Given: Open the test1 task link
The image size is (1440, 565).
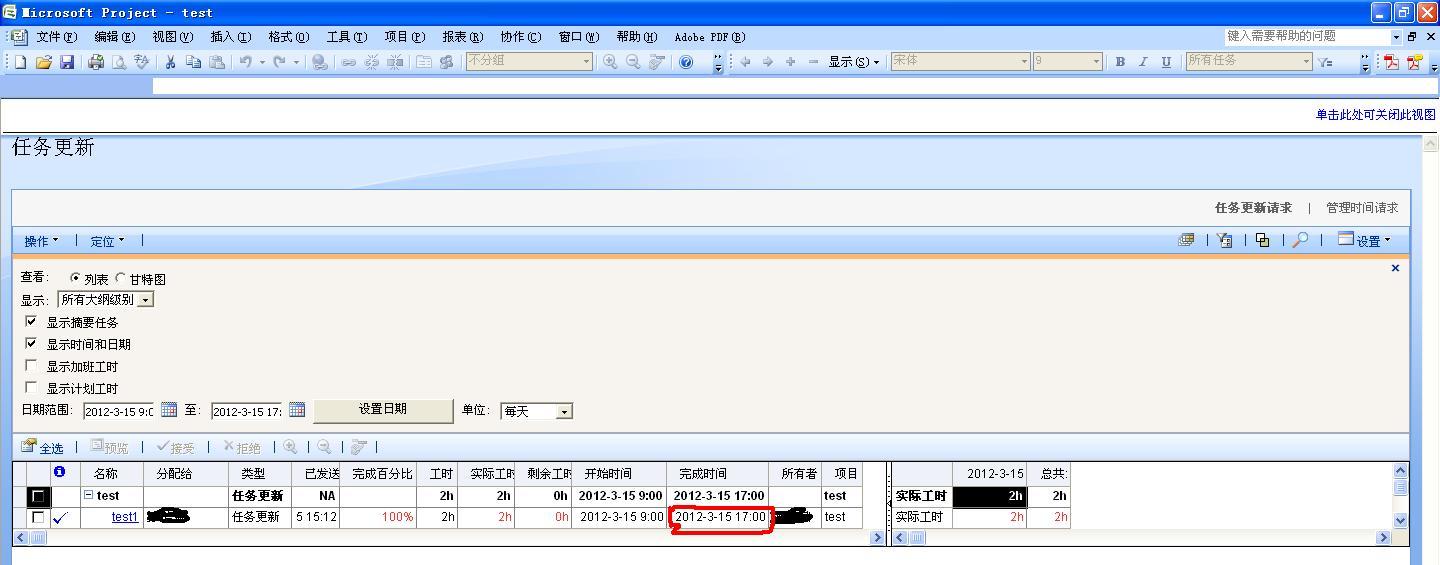Looking at the screenshot, I should pos(124,517).
